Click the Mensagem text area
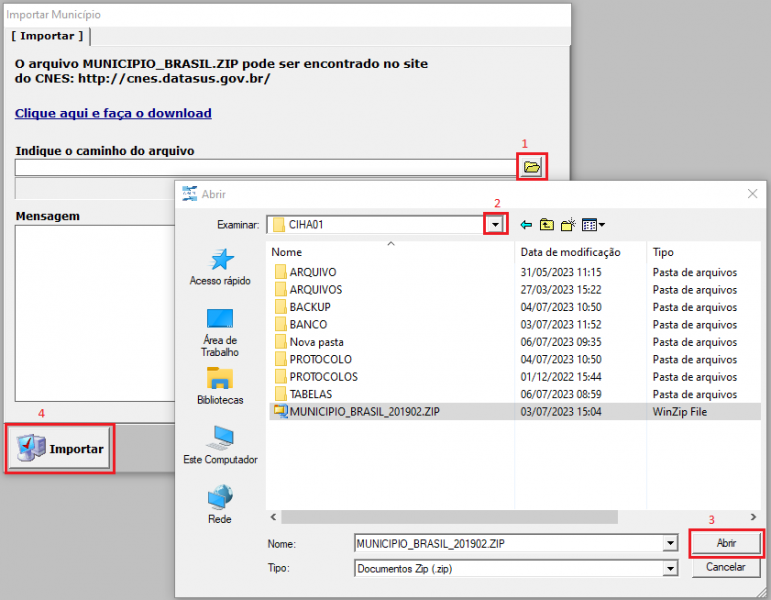The image size is (771, 600). (95, 313)
